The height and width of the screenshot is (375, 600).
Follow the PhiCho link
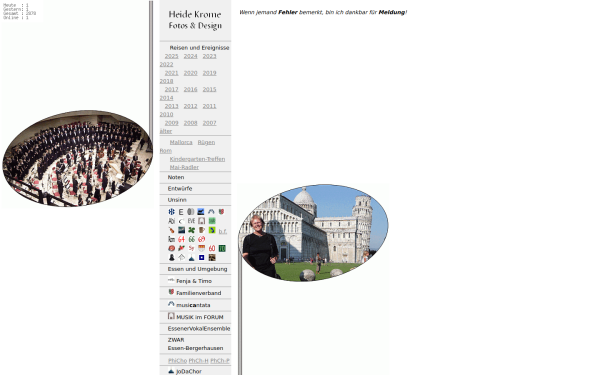178,361
